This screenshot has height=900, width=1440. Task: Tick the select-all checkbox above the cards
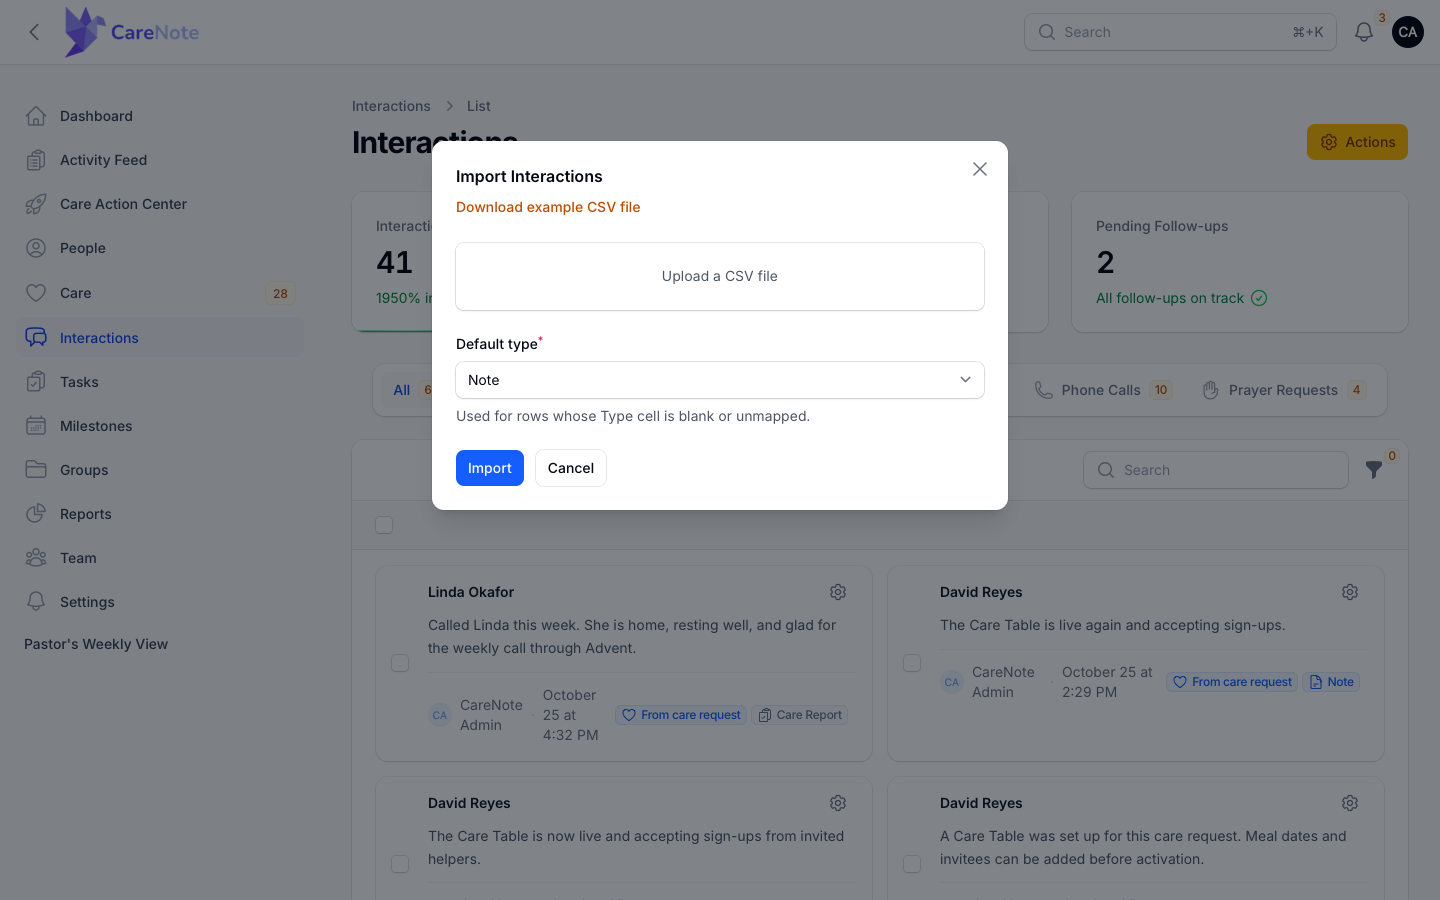[384, 525]
